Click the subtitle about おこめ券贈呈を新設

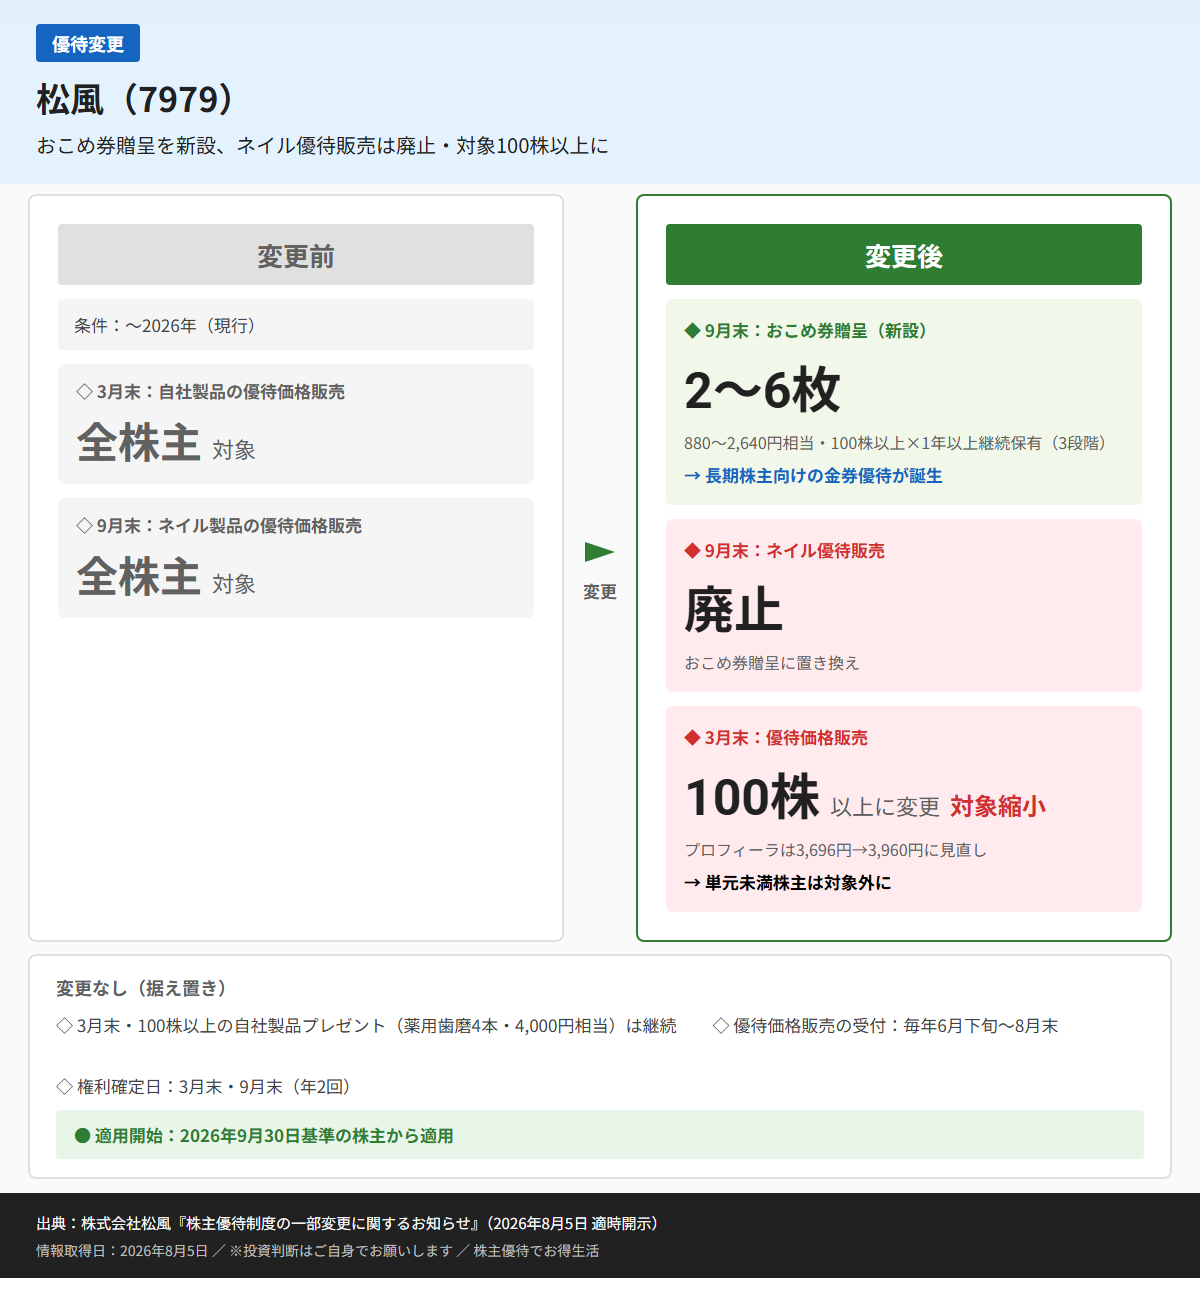[x=322, y=146]
